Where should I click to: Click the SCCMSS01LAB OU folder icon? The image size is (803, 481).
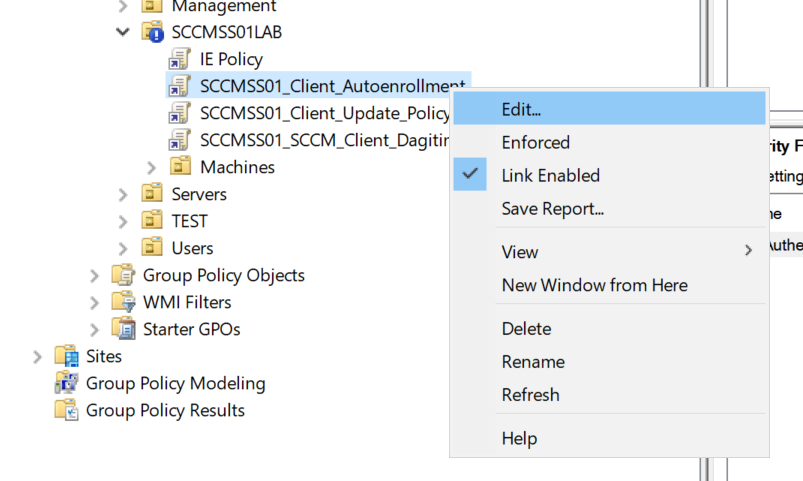click(x=153, y=32)
